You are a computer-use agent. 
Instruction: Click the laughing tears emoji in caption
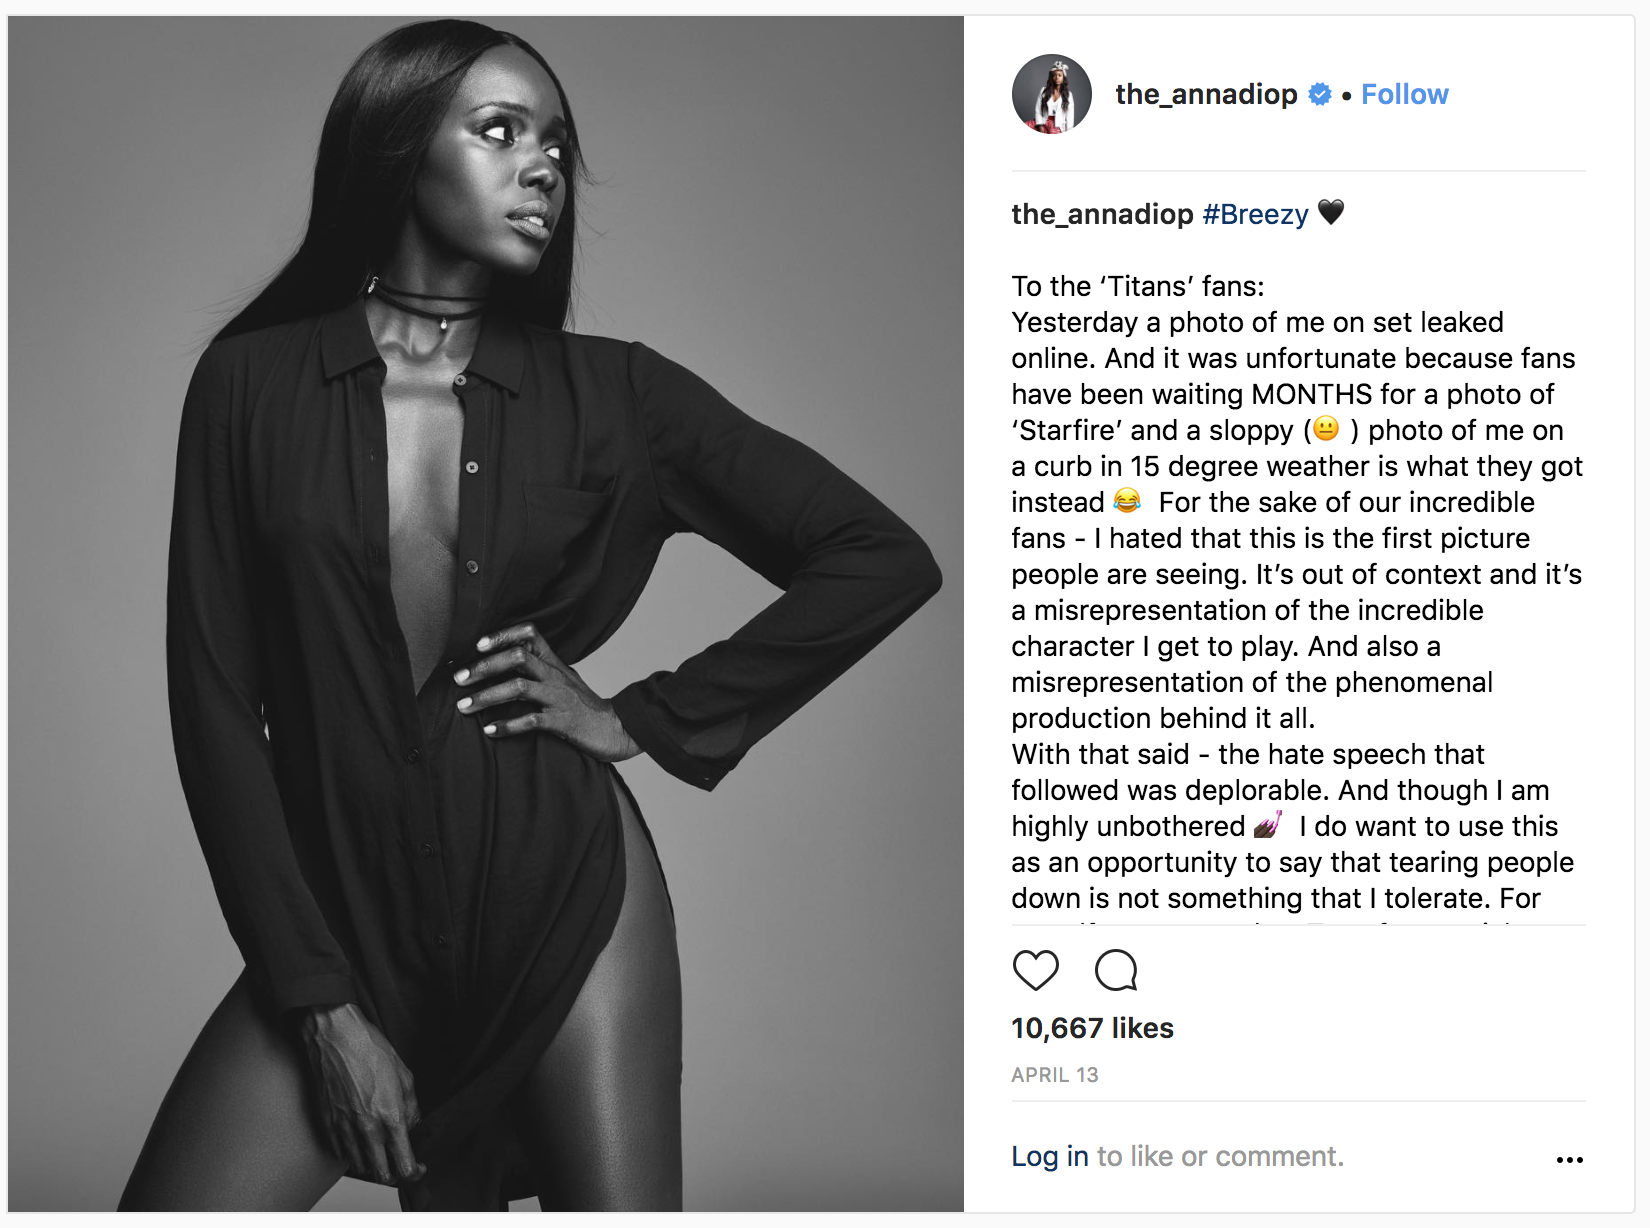(1127, 500)
